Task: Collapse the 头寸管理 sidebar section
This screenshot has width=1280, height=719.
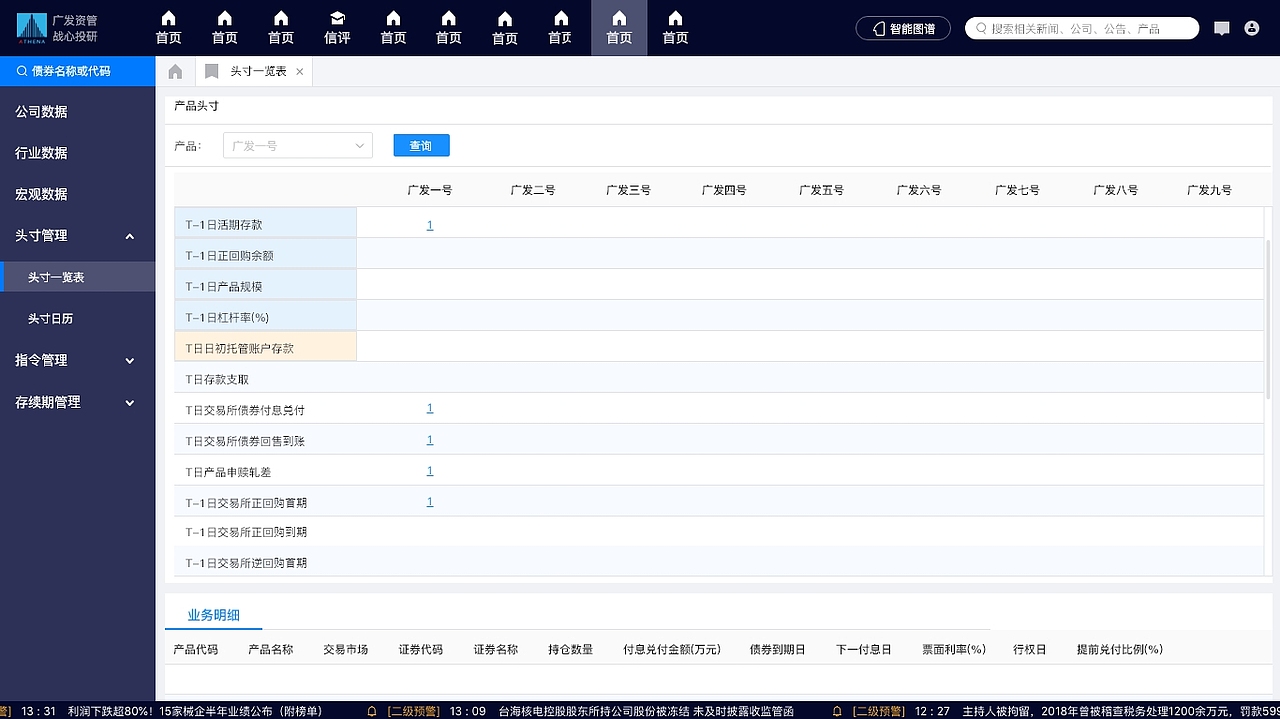Action: click(x=129, y=236)
